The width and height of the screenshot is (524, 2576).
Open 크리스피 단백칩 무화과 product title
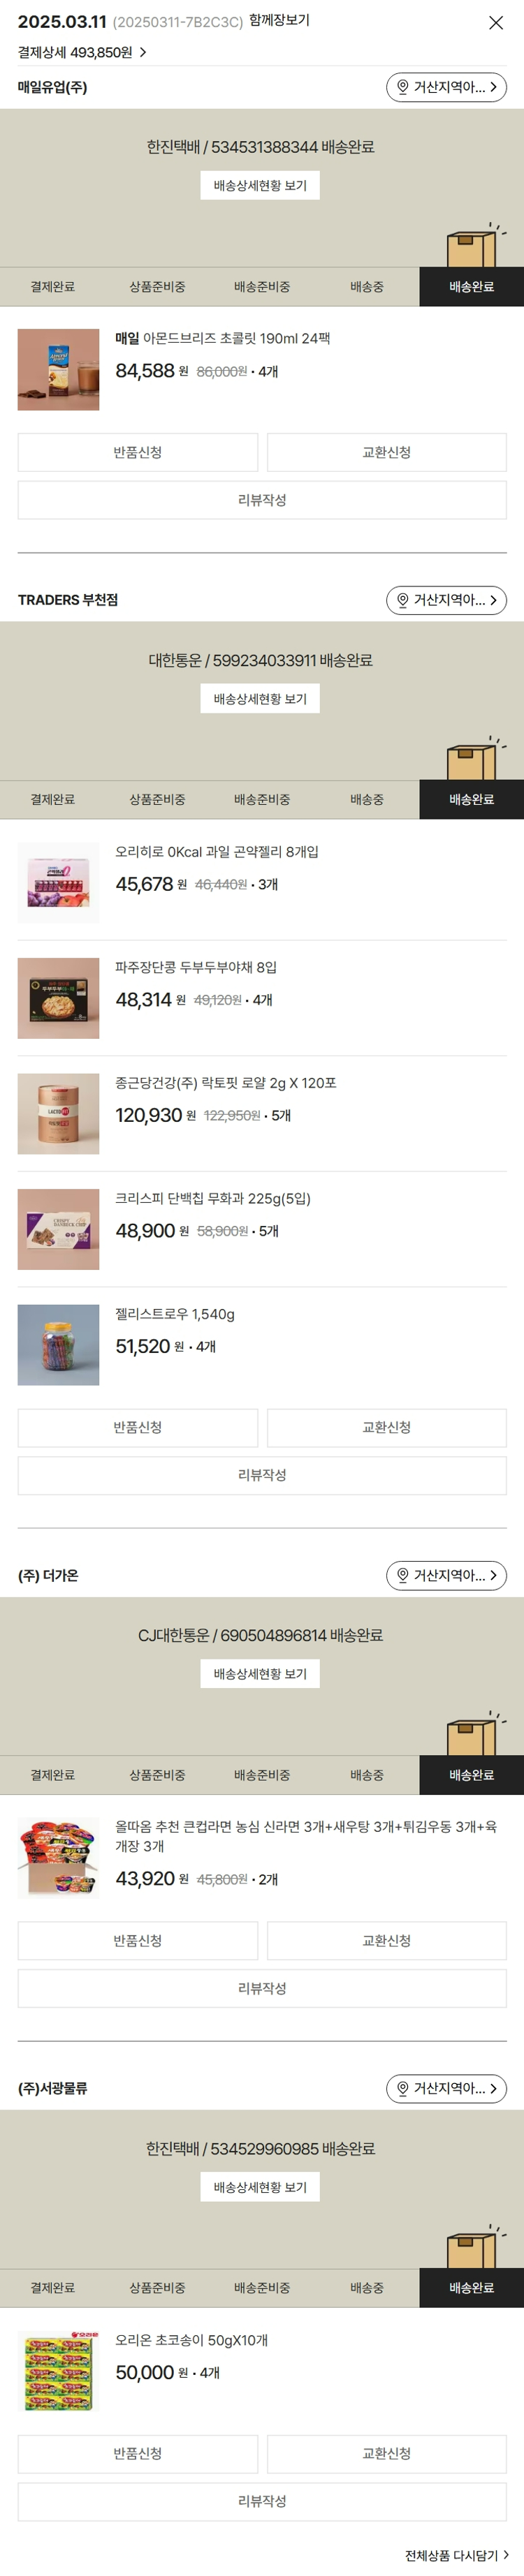coord(213,1198)
